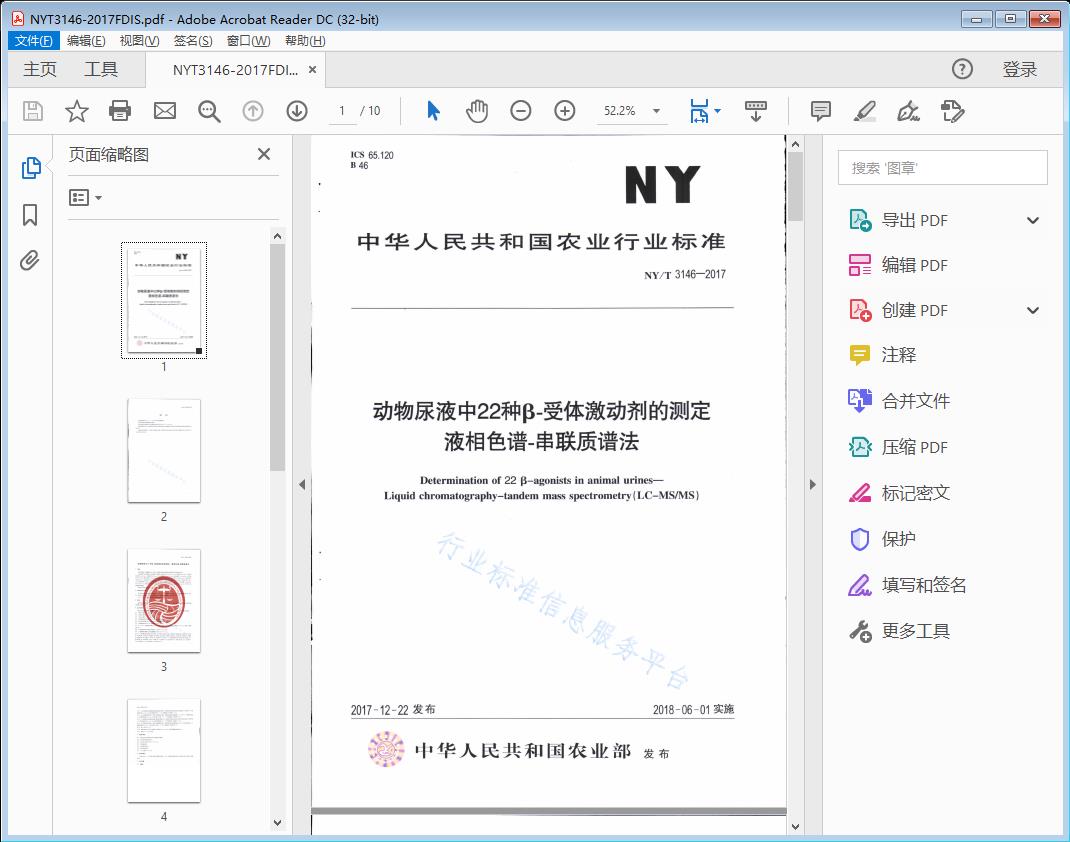Open the marquee zoom search icon
Image resolution: width=1070 pixels, height=842 pixels.
208,111
